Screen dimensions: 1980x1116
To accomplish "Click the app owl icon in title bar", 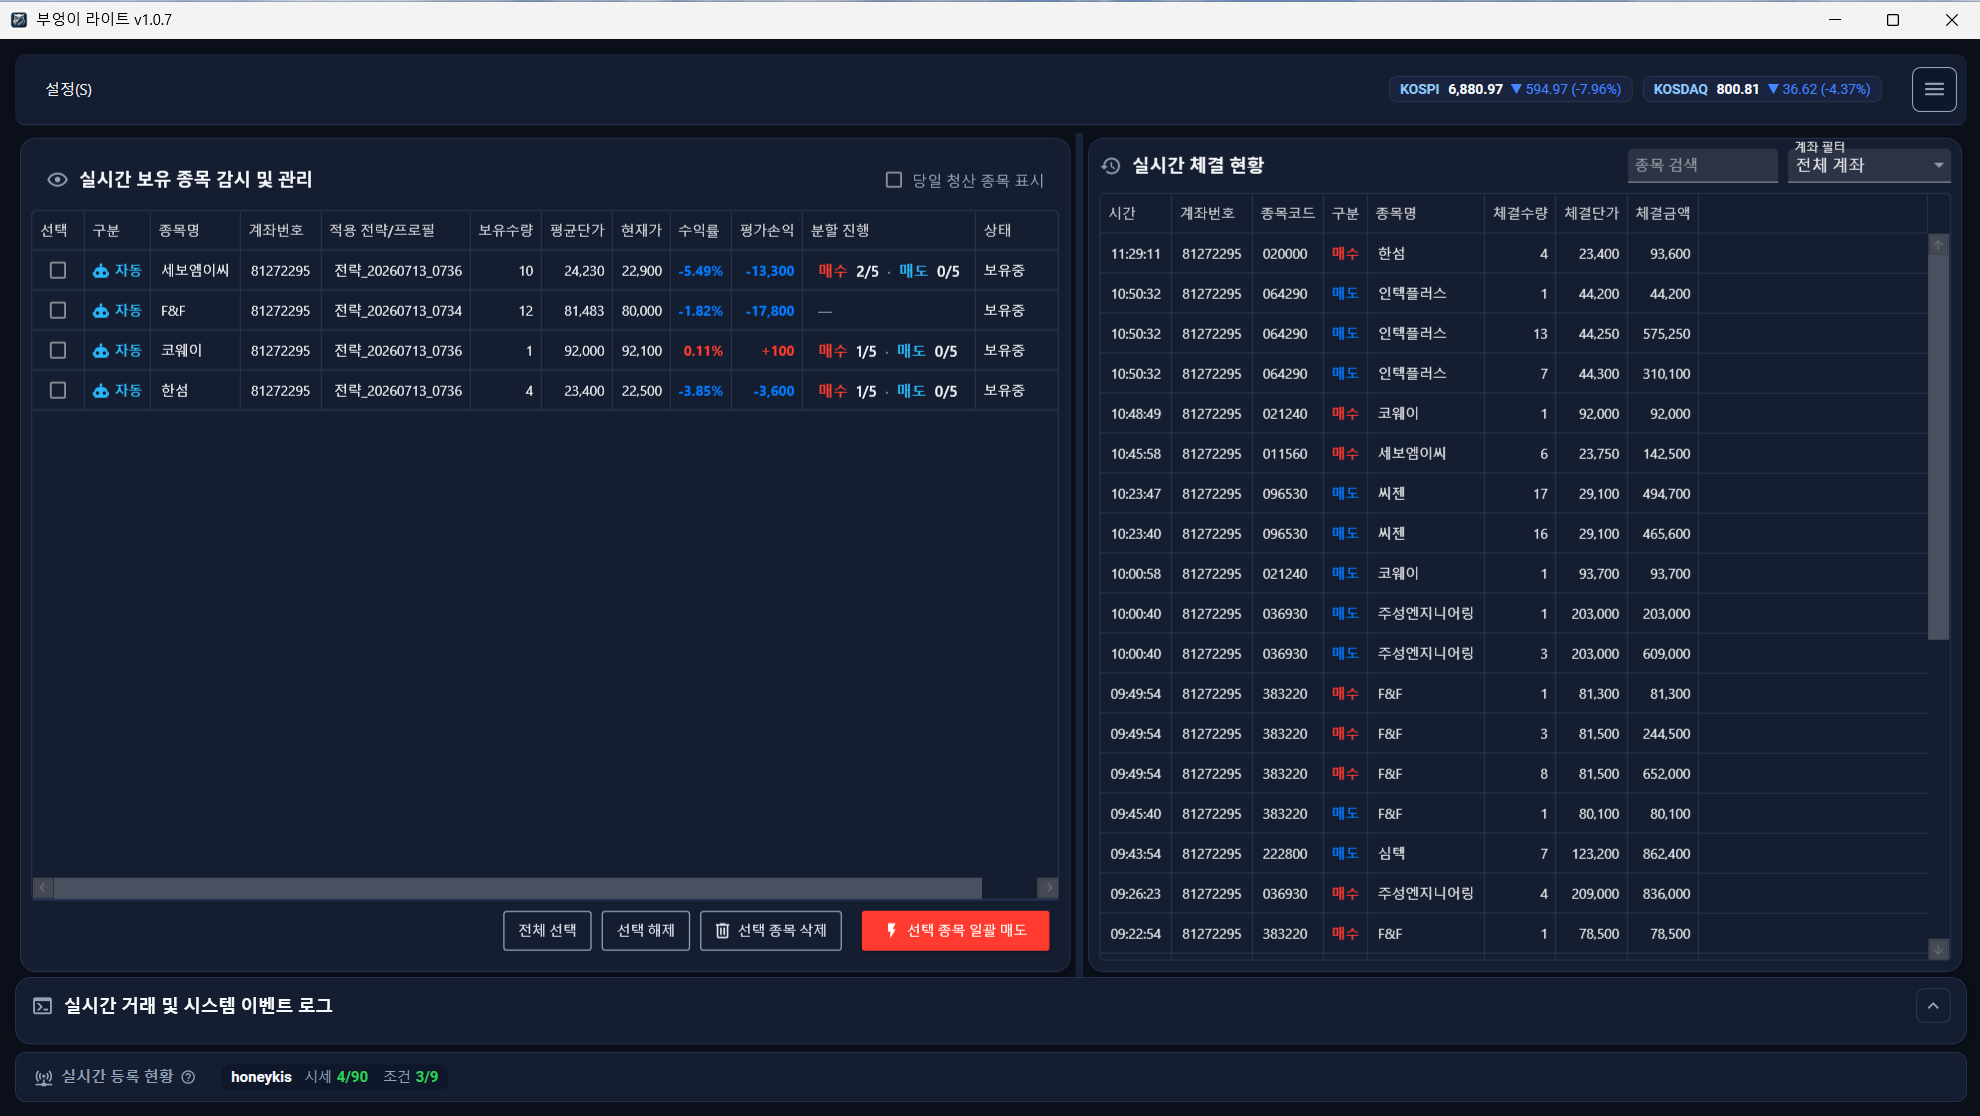I will (18, 19).
